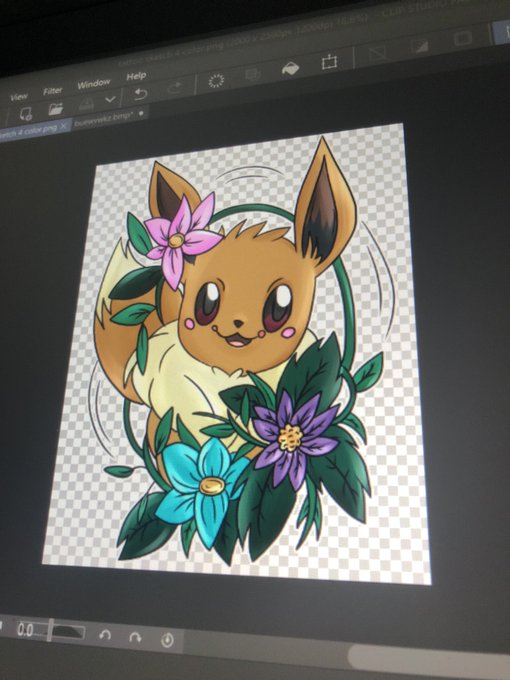Click the Undo arrow in the command bar

pos(140,93)
